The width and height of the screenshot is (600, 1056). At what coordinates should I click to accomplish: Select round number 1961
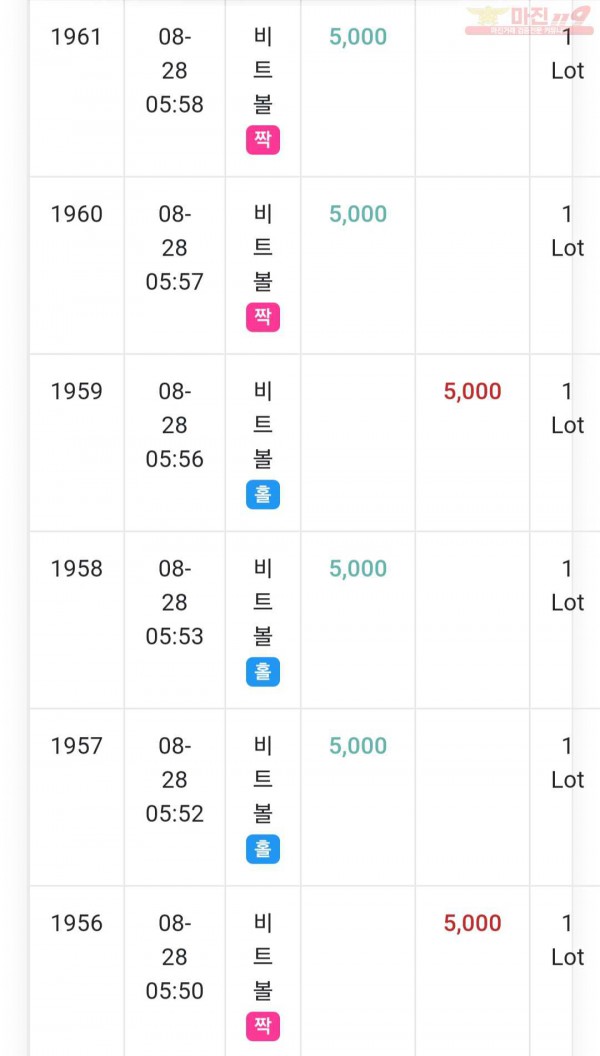[77, 37]
